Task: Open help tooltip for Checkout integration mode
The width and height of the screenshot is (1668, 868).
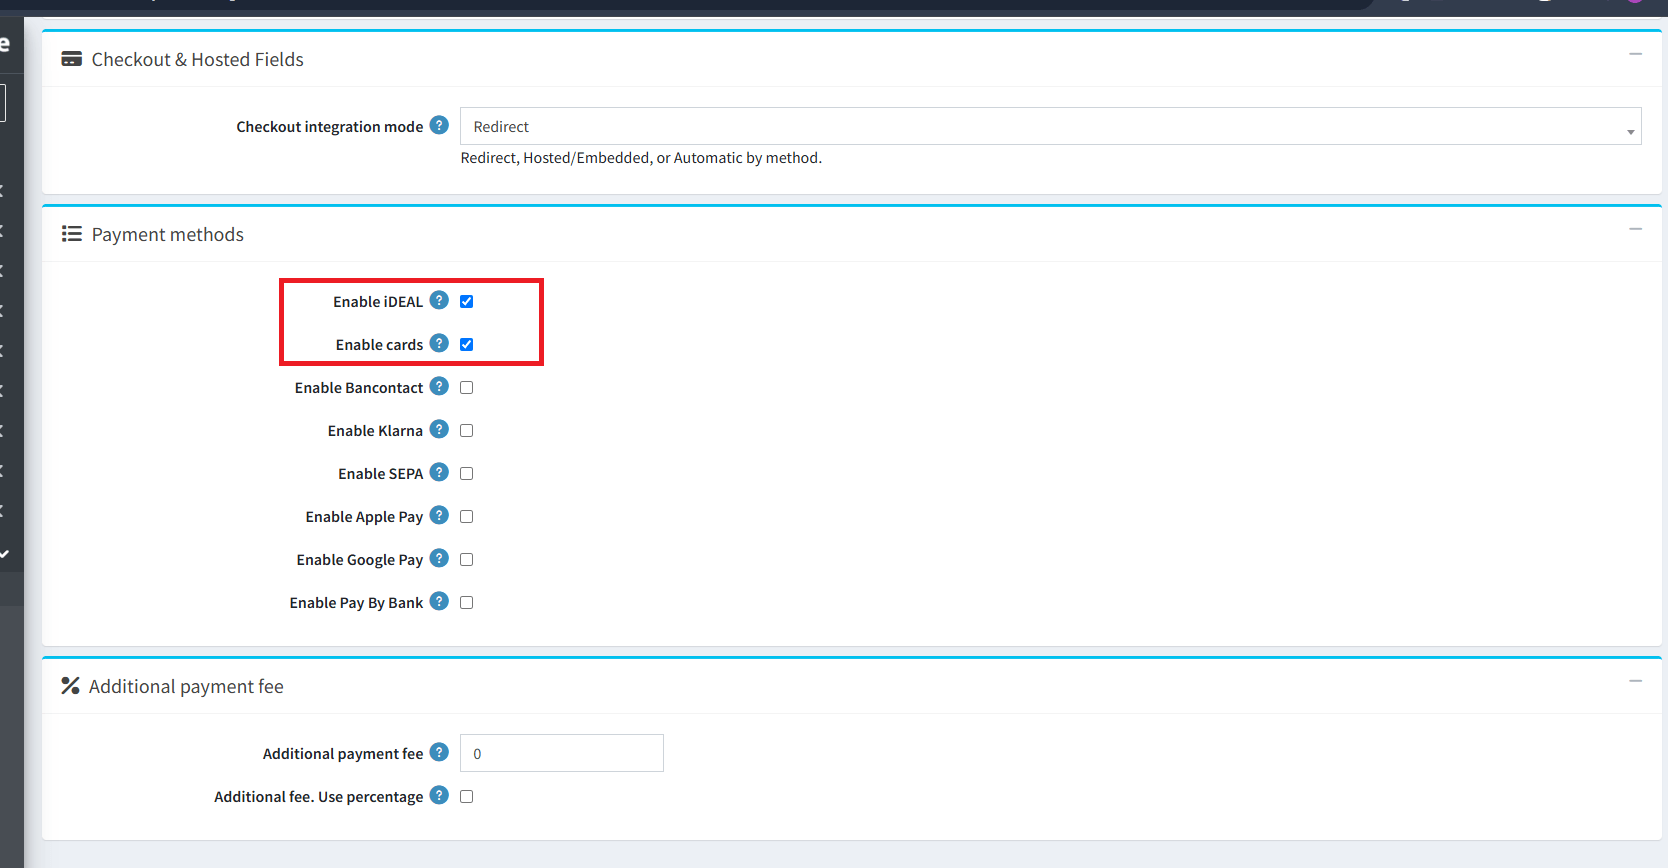Action: point(439,125)
